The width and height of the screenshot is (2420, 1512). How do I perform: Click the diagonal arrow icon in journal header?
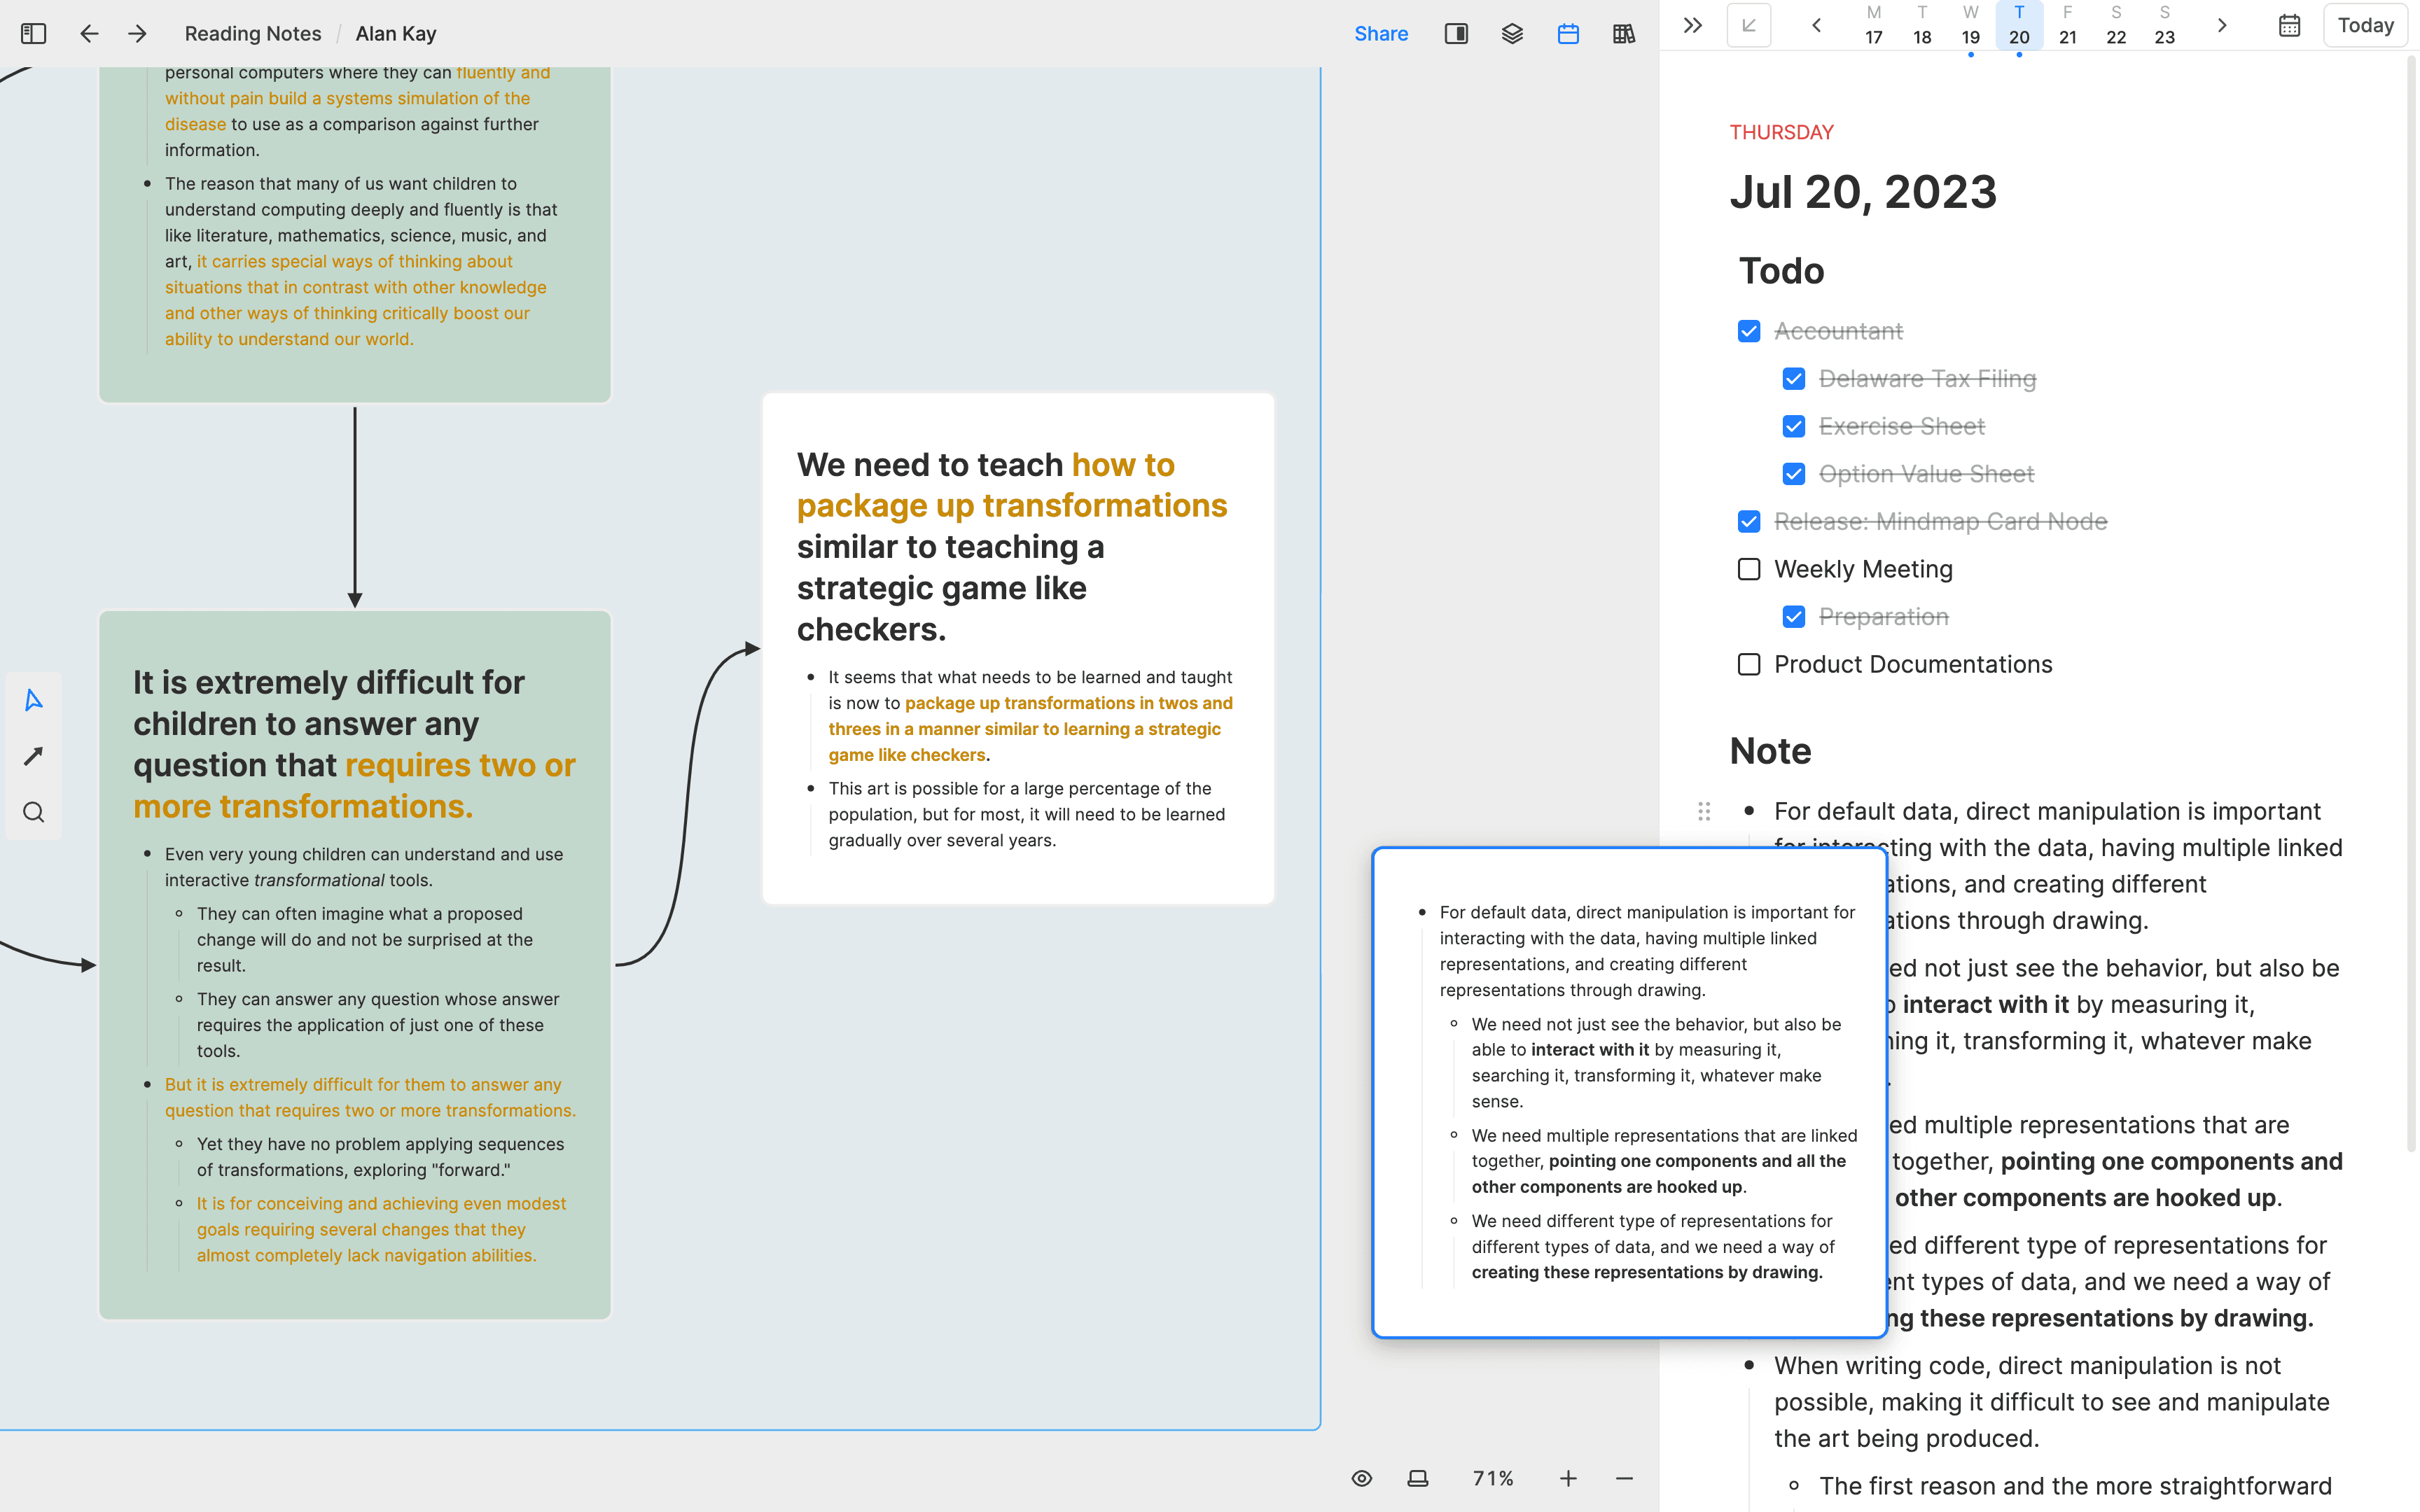[x=1749, y=25]
